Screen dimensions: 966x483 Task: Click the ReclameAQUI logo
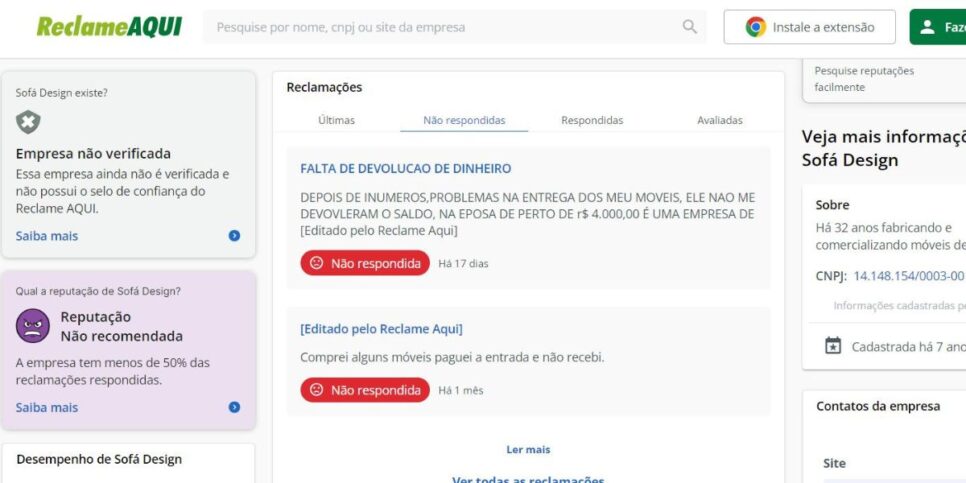pyautogui.click(x=109, y=26)
